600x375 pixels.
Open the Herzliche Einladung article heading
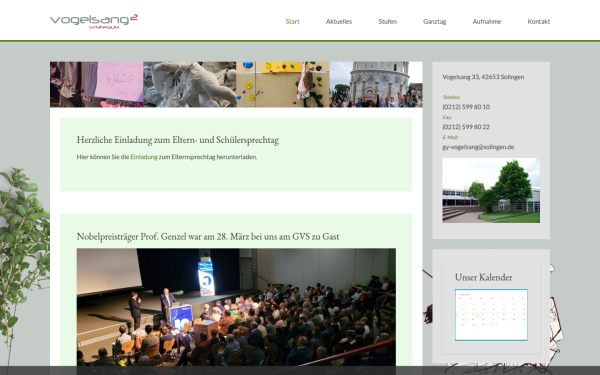click(x=178, y=140)
